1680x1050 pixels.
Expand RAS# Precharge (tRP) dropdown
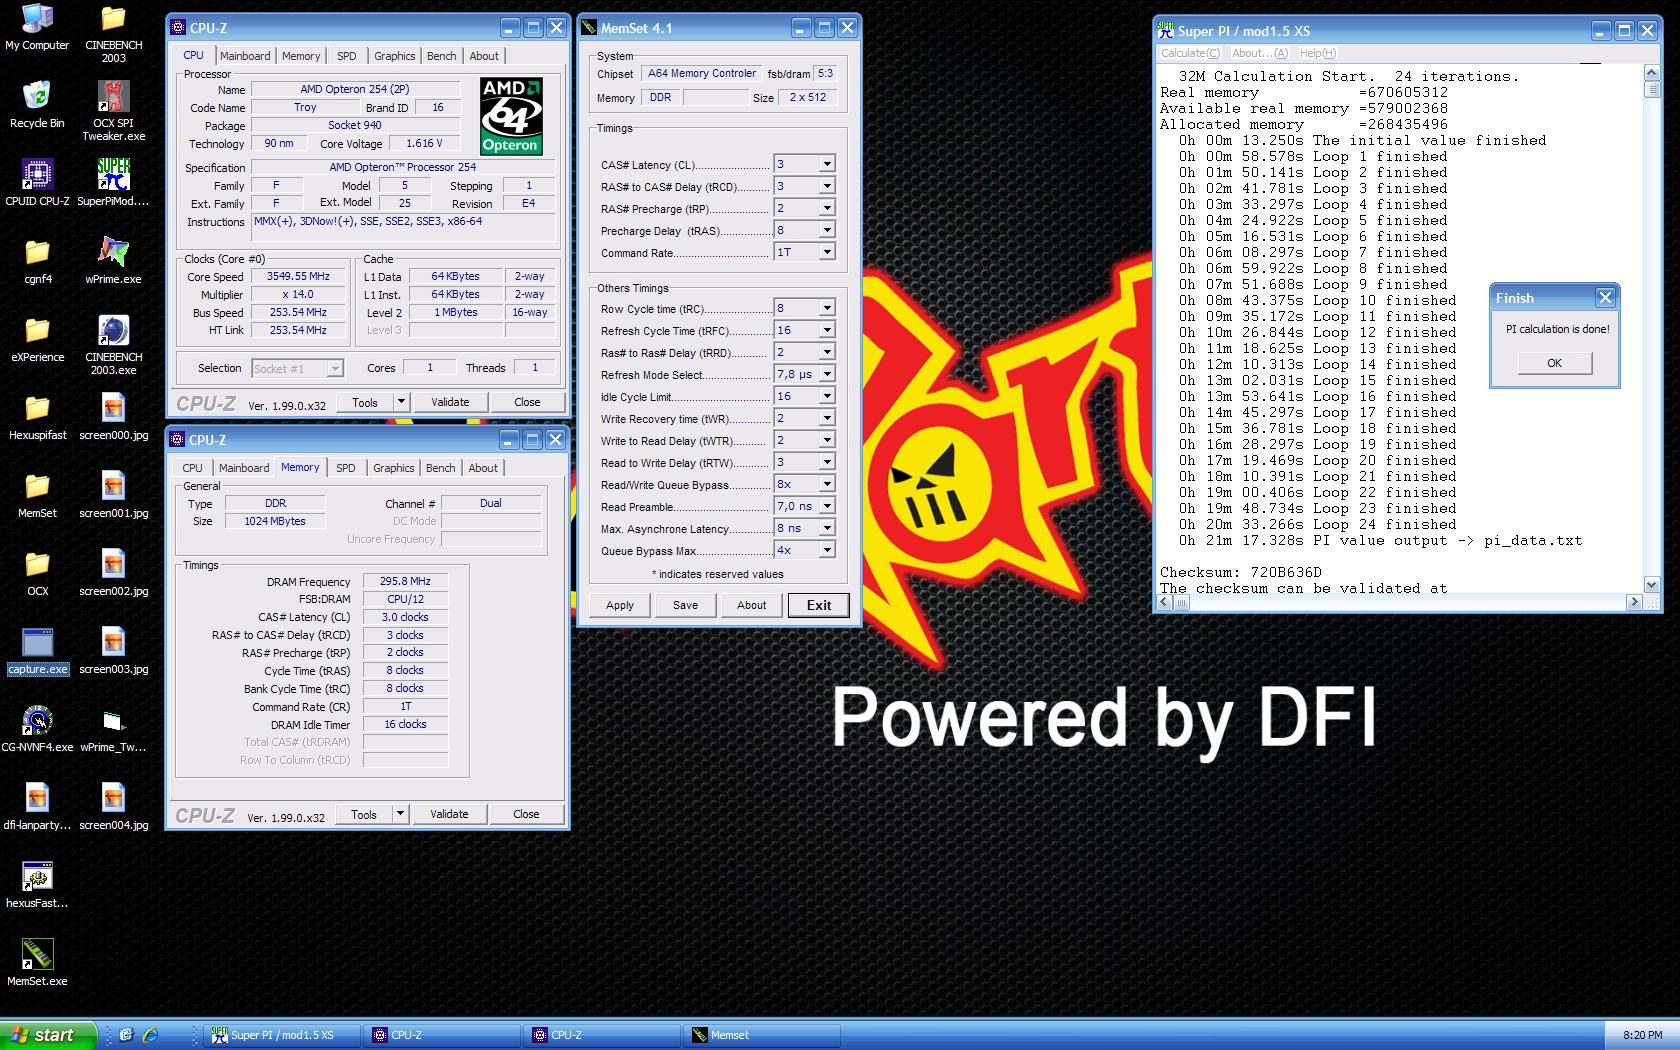pyautogui.click(x=827, y=208)
